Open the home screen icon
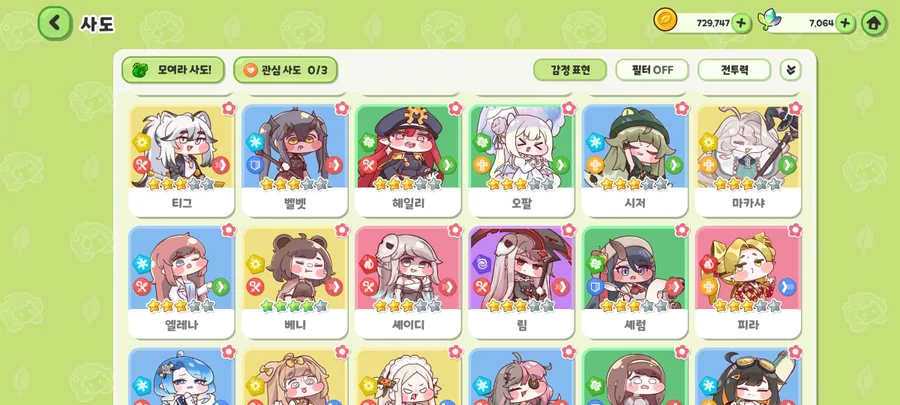The width and height of the screenshot is (900, 405). [874, 24]
